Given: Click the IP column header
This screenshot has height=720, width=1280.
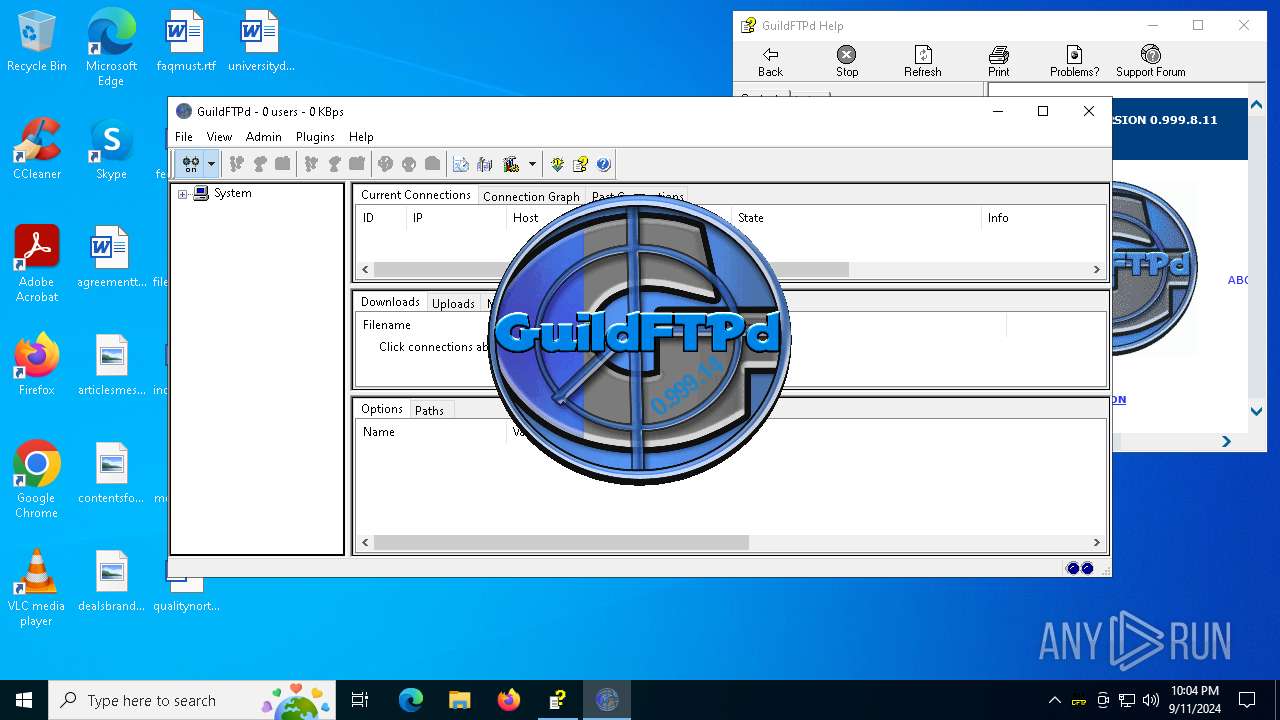Looking at the screenshot, I should click(x=456, y=218).
